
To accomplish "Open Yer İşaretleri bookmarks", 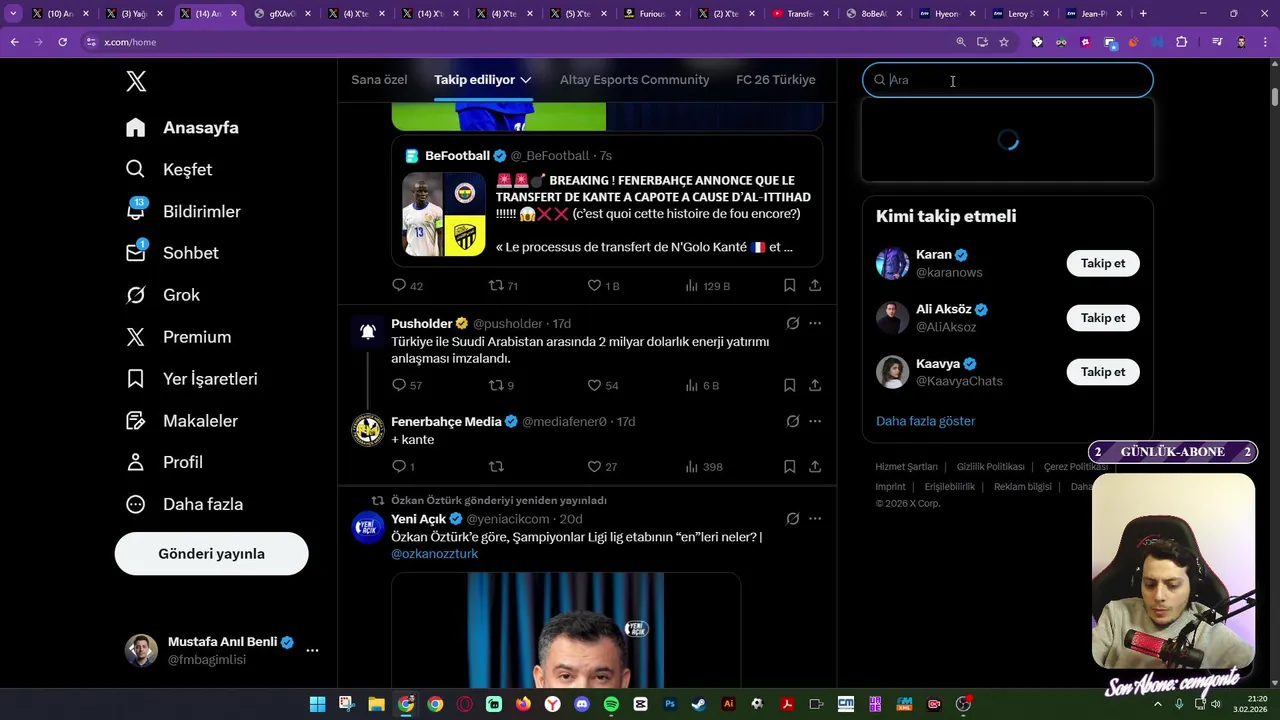I will pyautogui.click(x=192, y=379).
